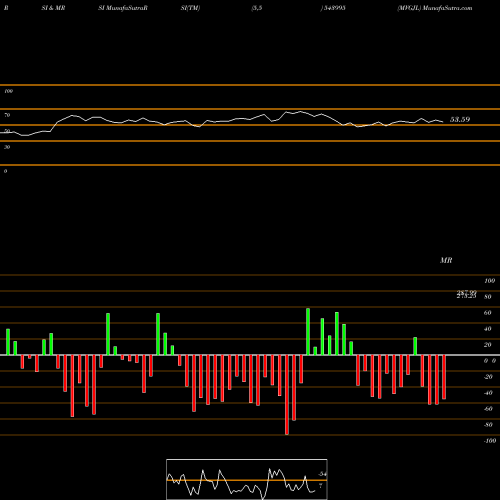The image size is (500, 500).
Task: Click the 'MR' panel label
Action: [446, 260]
